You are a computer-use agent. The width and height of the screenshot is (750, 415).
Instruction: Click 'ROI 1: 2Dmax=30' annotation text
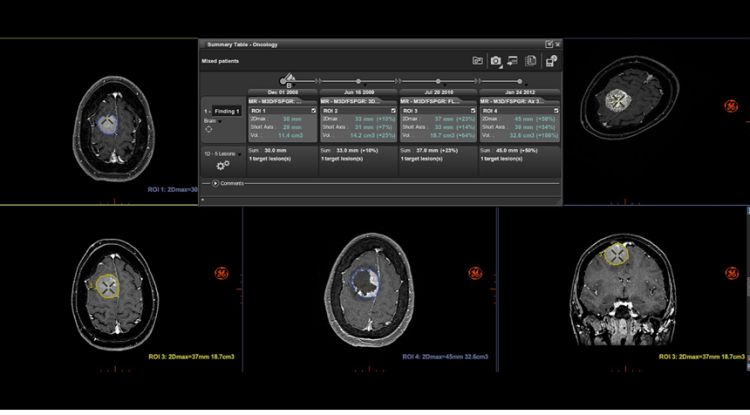173,190
